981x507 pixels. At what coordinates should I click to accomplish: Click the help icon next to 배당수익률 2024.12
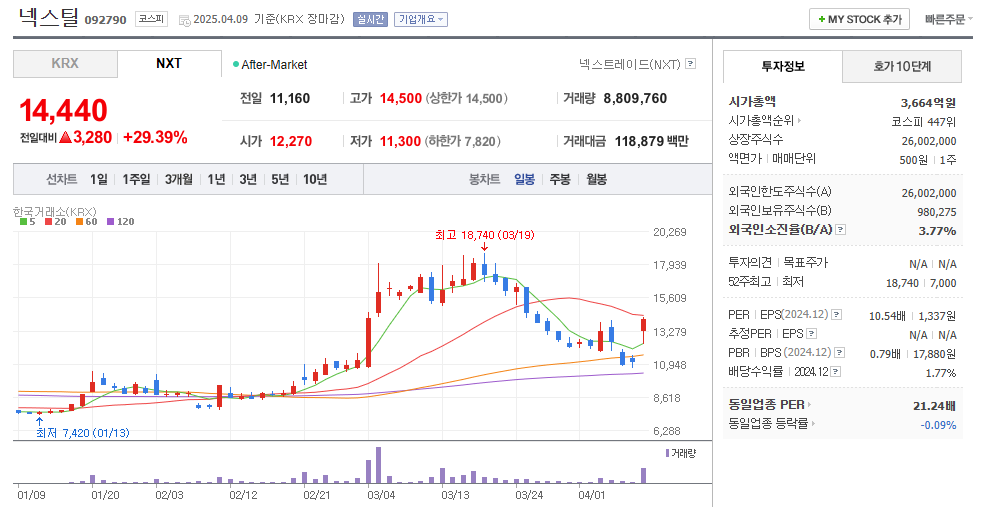tap(836, 372)
